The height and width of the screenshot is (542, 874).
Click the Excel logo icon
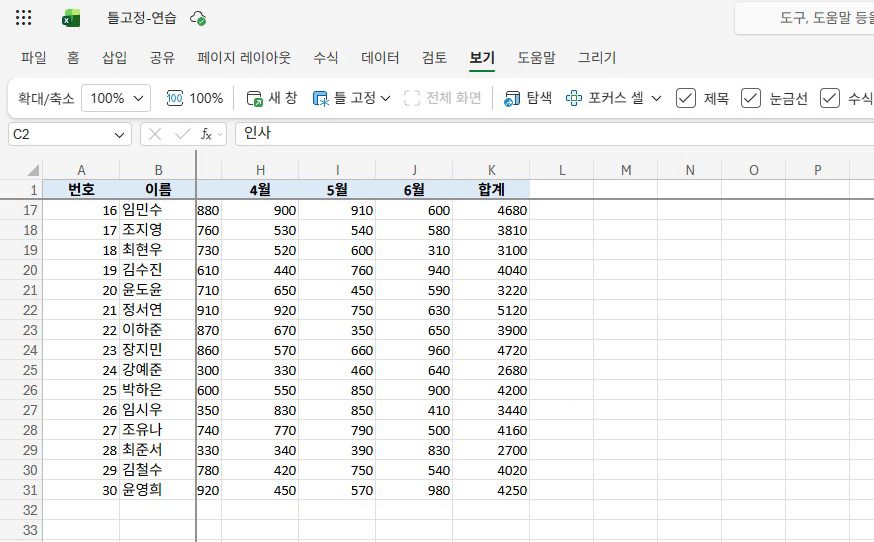coord(71,18)
